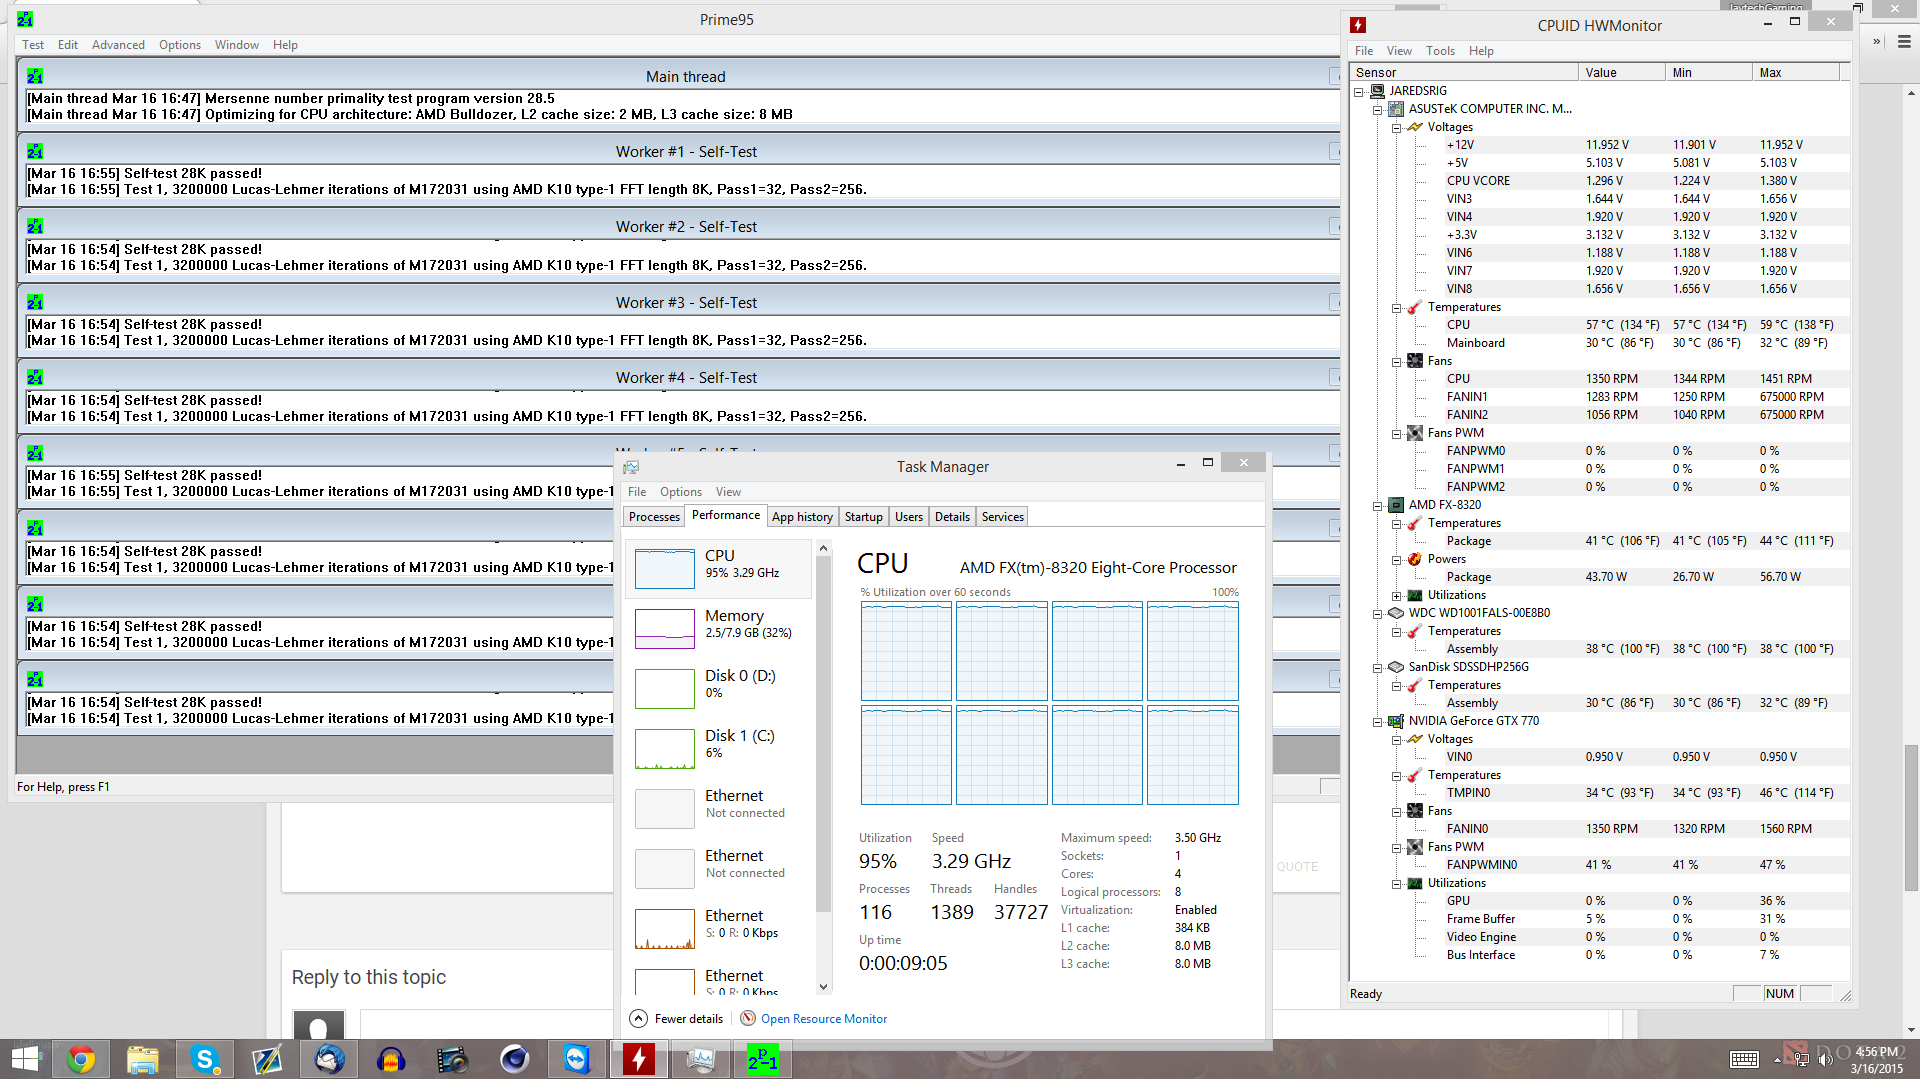
Task: Collapse the JAREDSRIG root node in HWMonitor
Action: pos(1359,91)
